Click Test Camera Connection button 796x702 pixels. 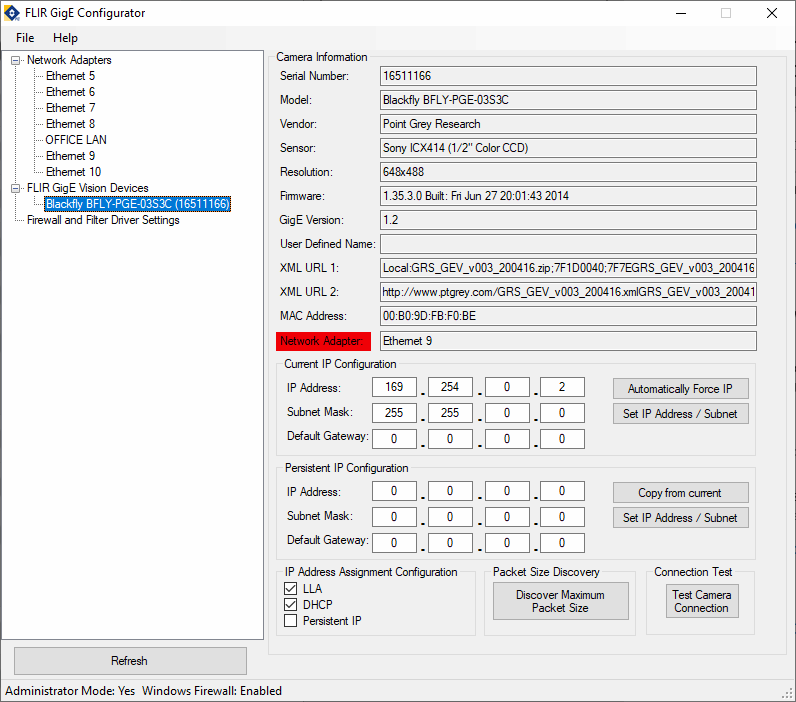pyautogui.click(x=702, y=601)
